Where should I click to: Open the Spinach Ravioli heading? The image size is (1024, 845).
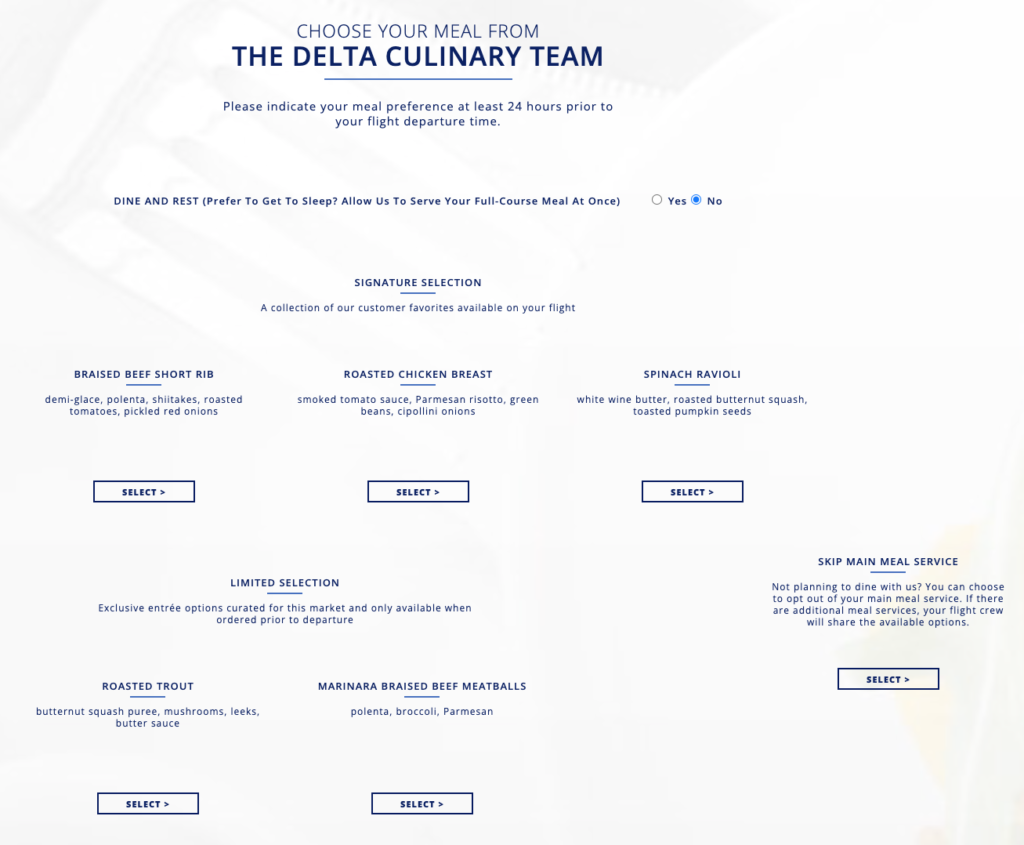[x=692, y=374]
